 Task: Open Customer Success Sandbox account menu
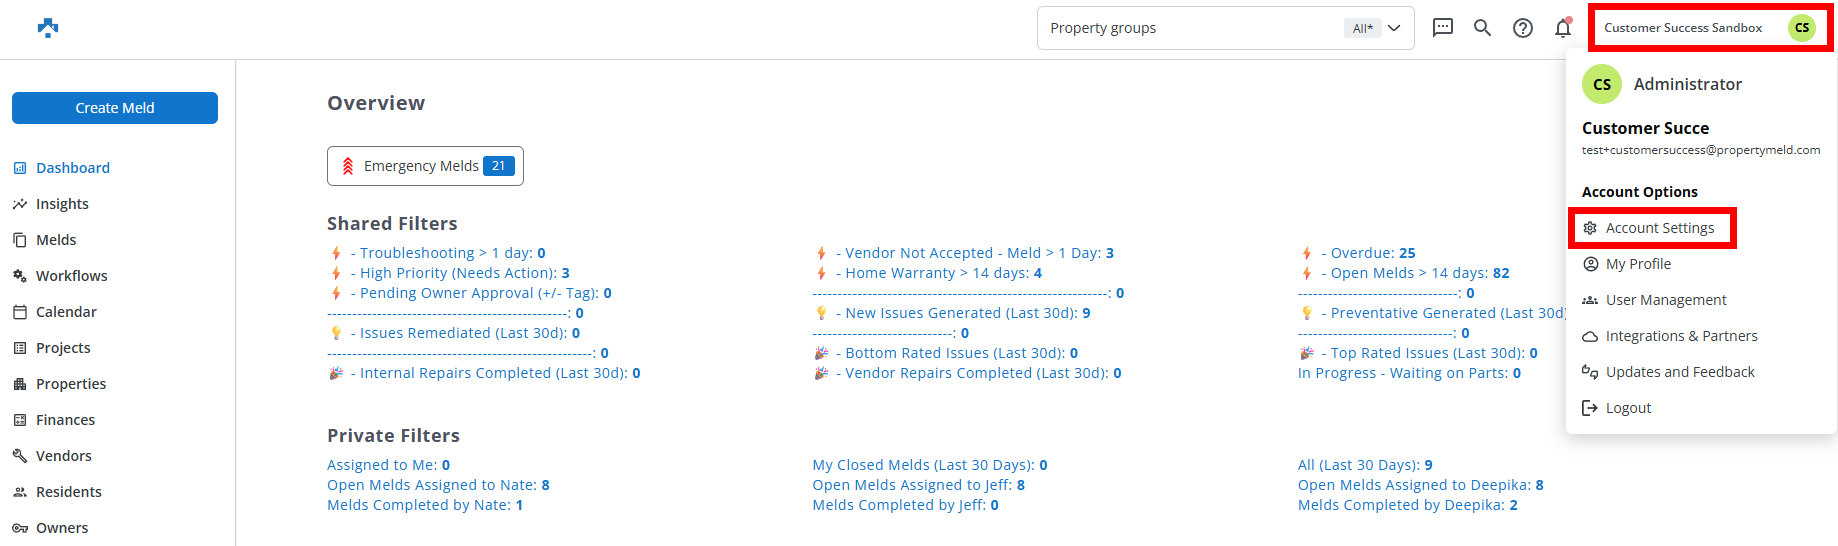click(1683, 28)
